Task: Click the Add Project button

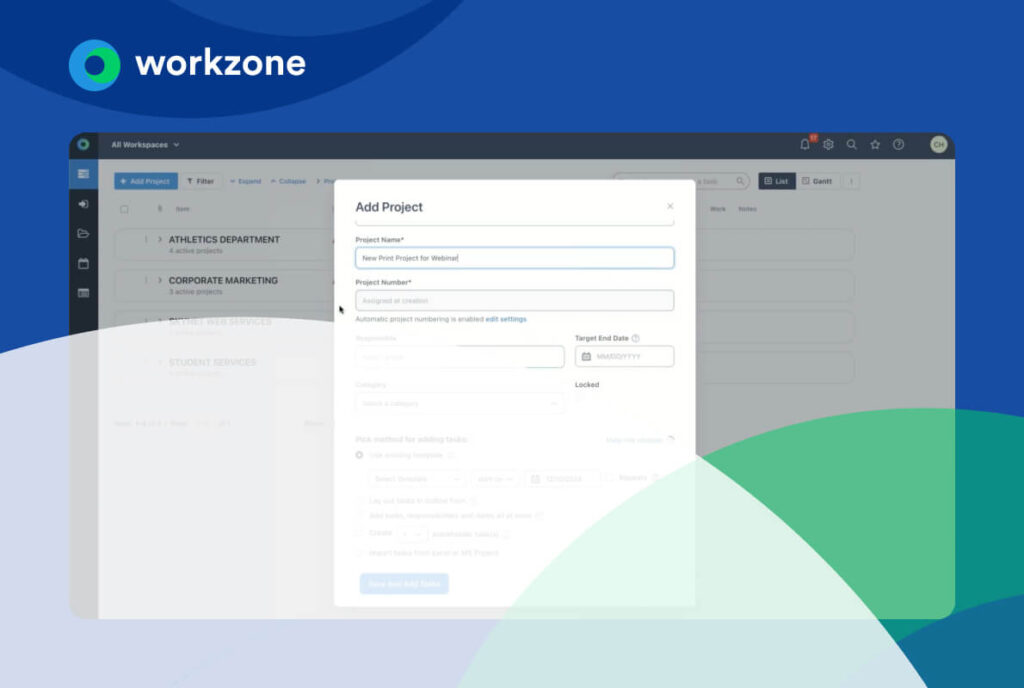Action: click(x=146, y=181)
